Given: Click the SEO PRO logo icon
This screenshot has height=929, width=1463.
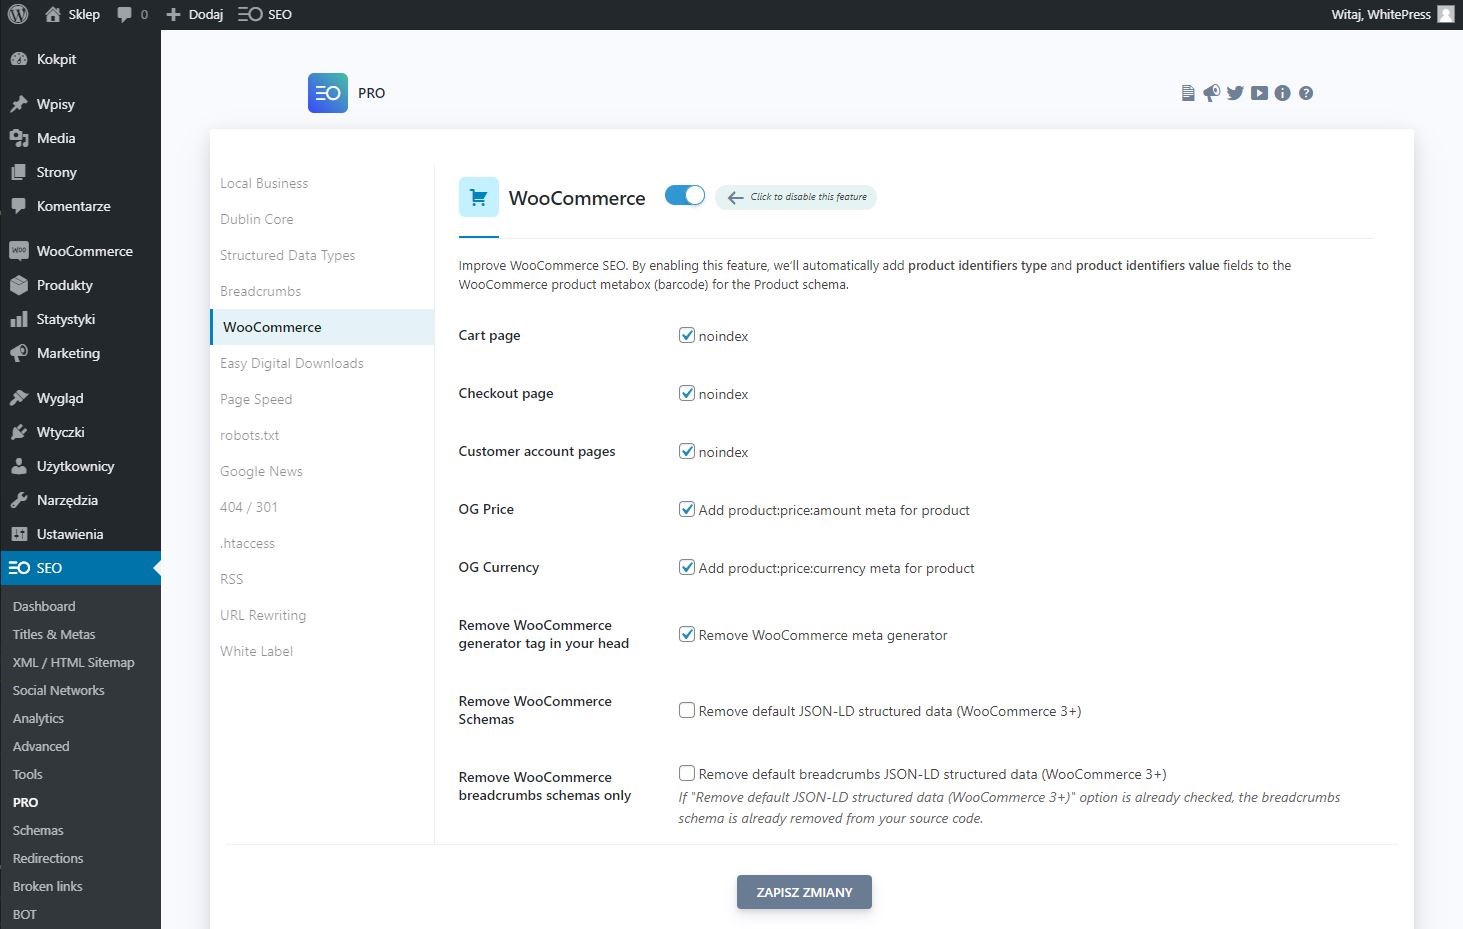Looking at the screenshot, I should 328,93.
